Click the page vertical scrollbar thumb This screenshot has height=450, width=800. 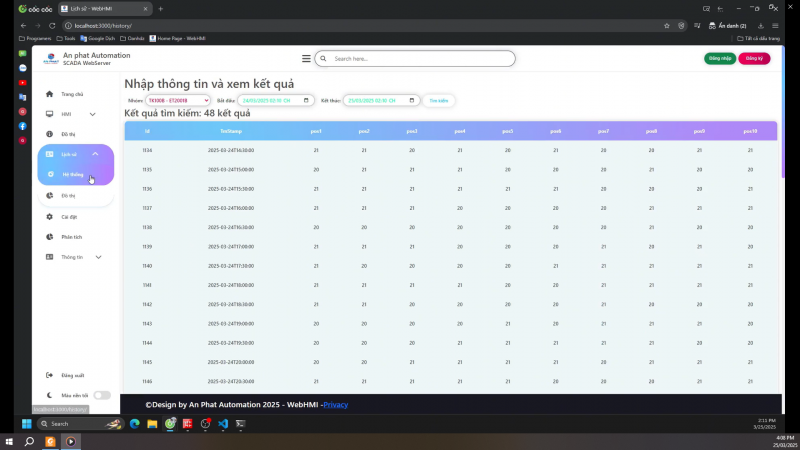(x=783, y=112)
